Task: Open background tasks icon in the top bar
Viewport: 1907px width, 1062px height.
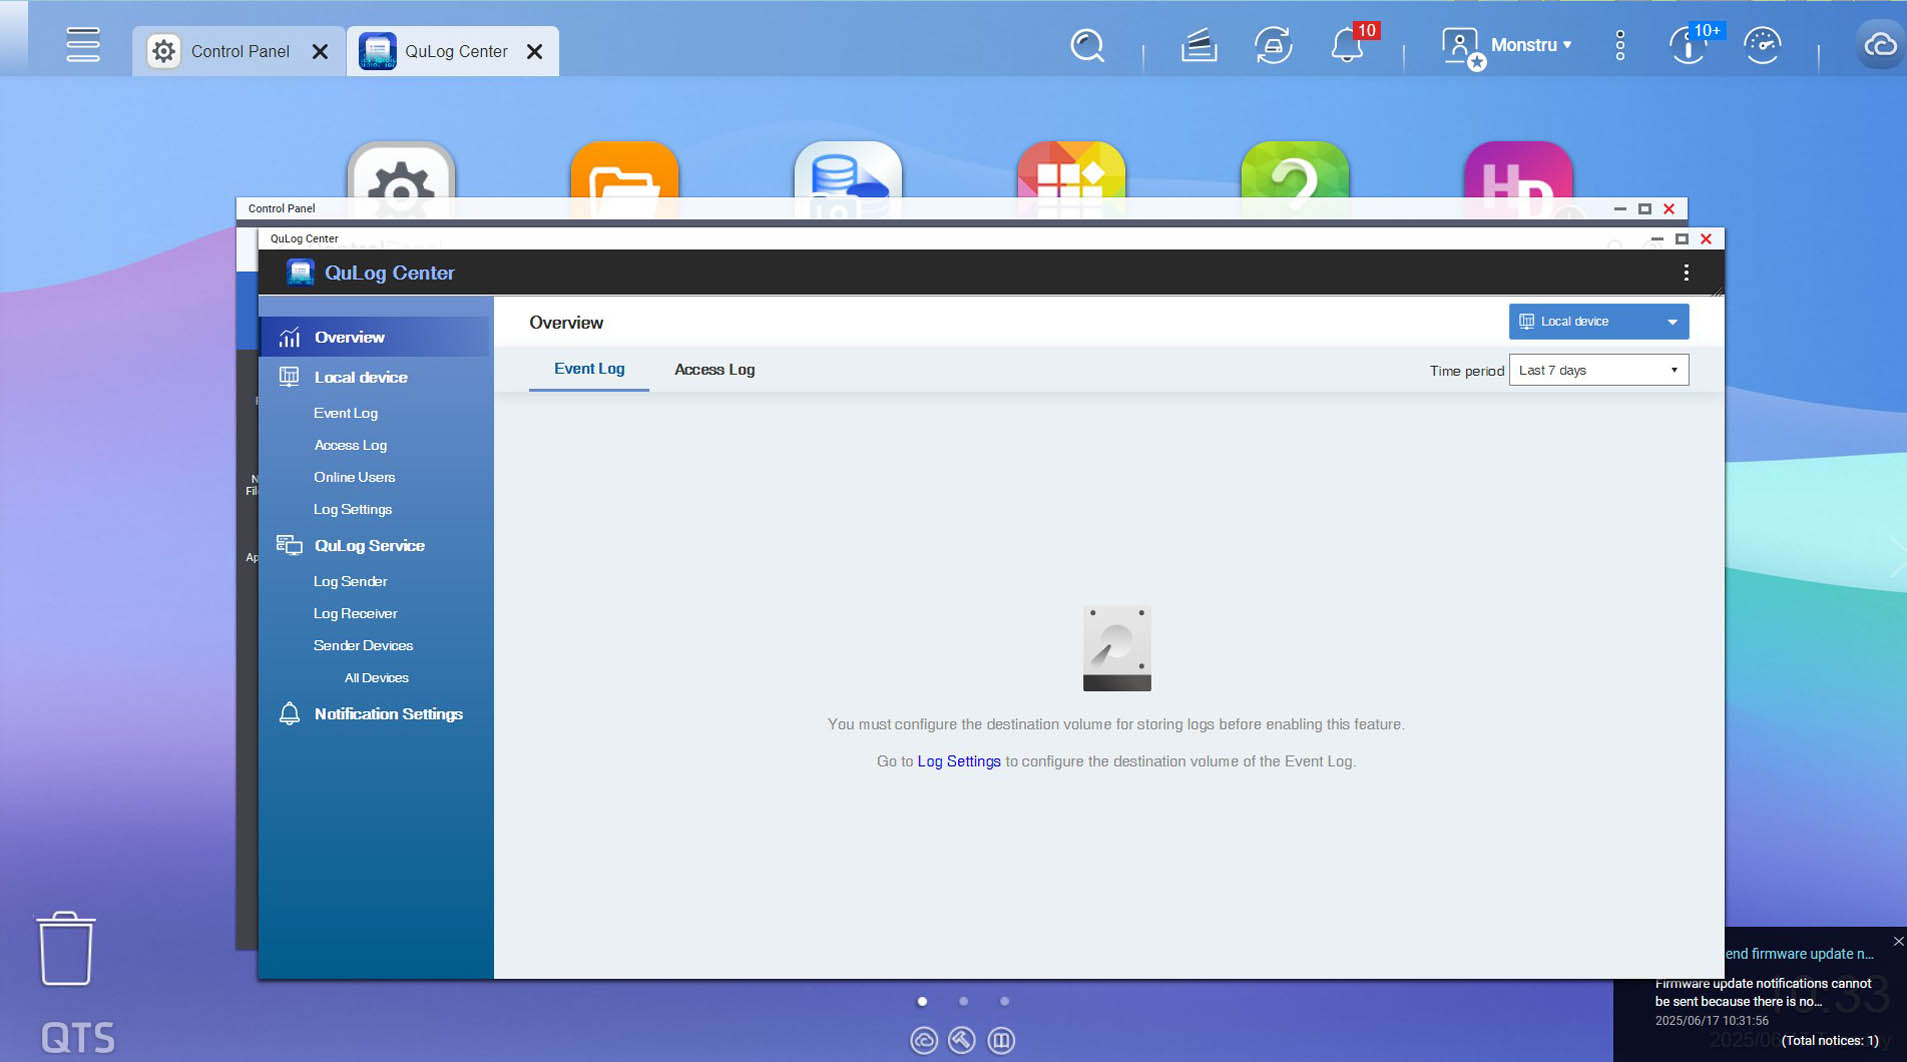Action: pyautogui.click(x=1198, y=46)
